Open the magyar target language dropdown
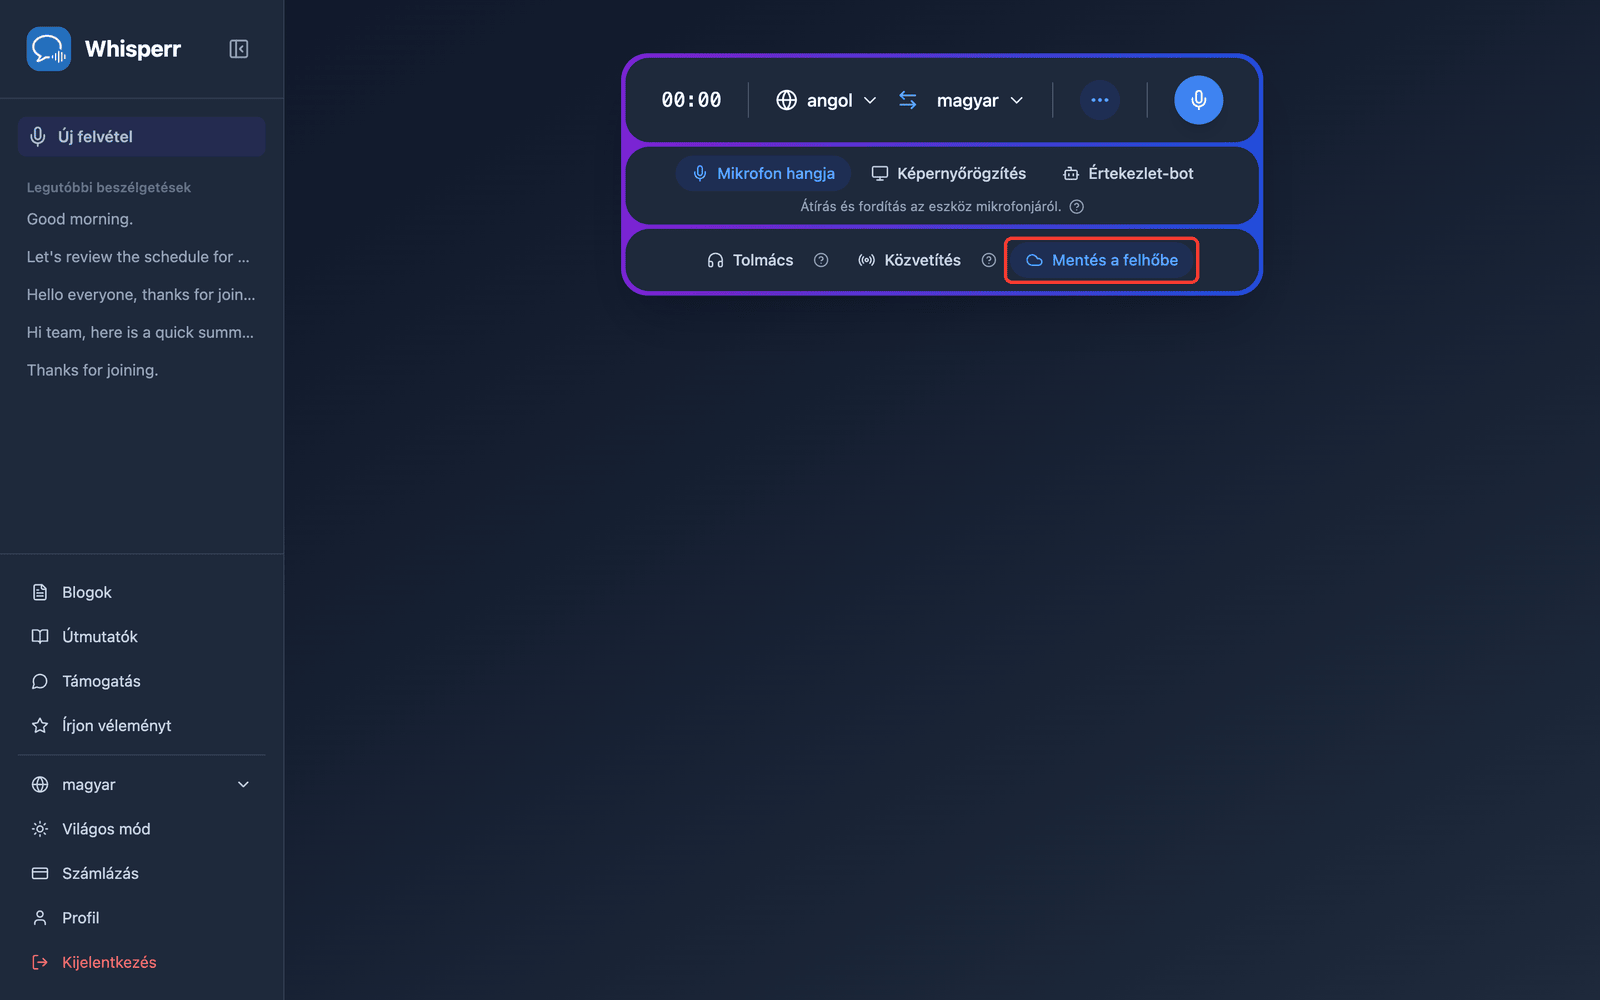The width and height of the screenshot is (1600, 1000). tap(980, 100)
